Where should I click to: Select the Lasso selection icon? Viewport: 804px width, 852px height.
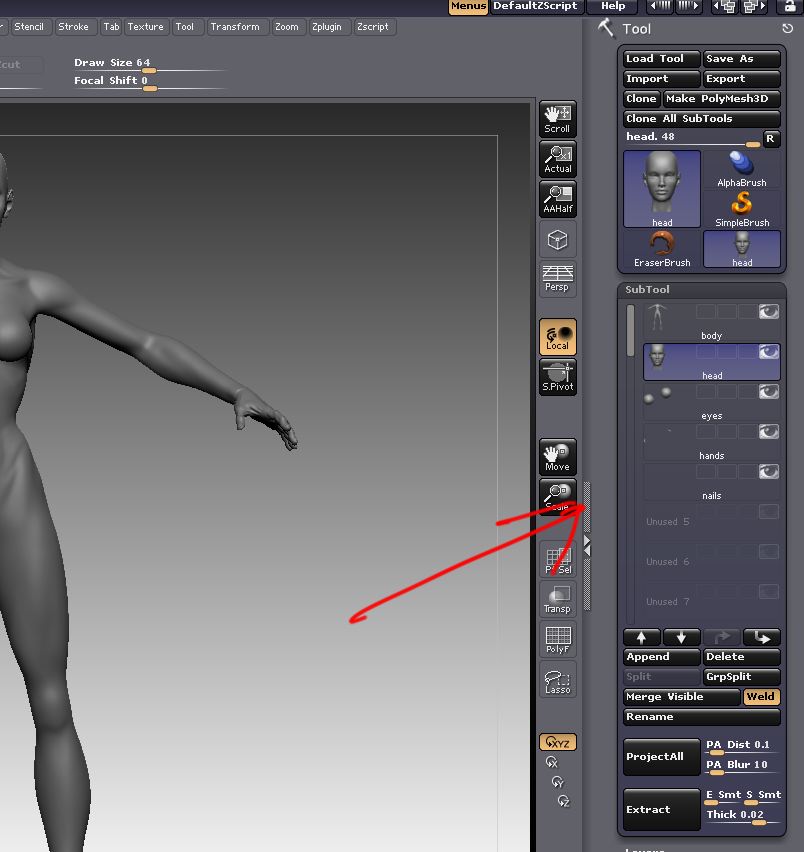click(557, 679)
